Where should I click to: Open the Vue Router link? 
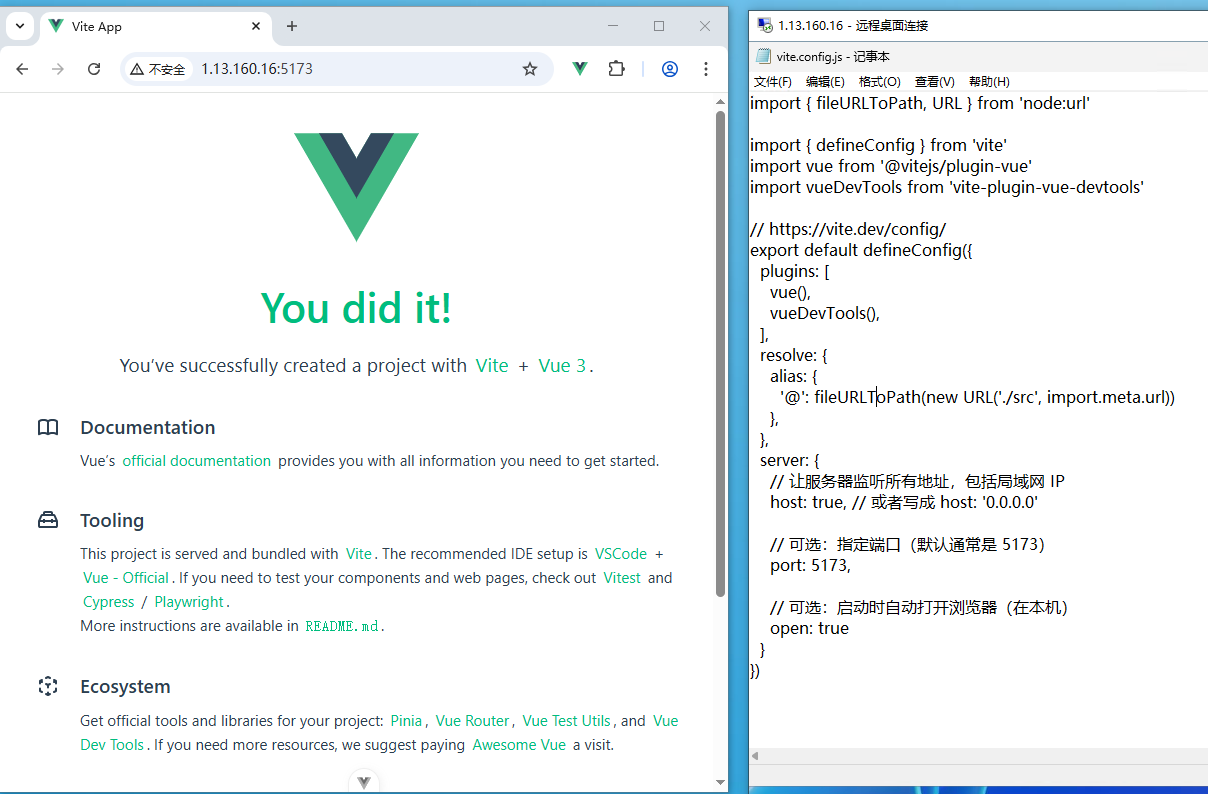pos(472,720)
